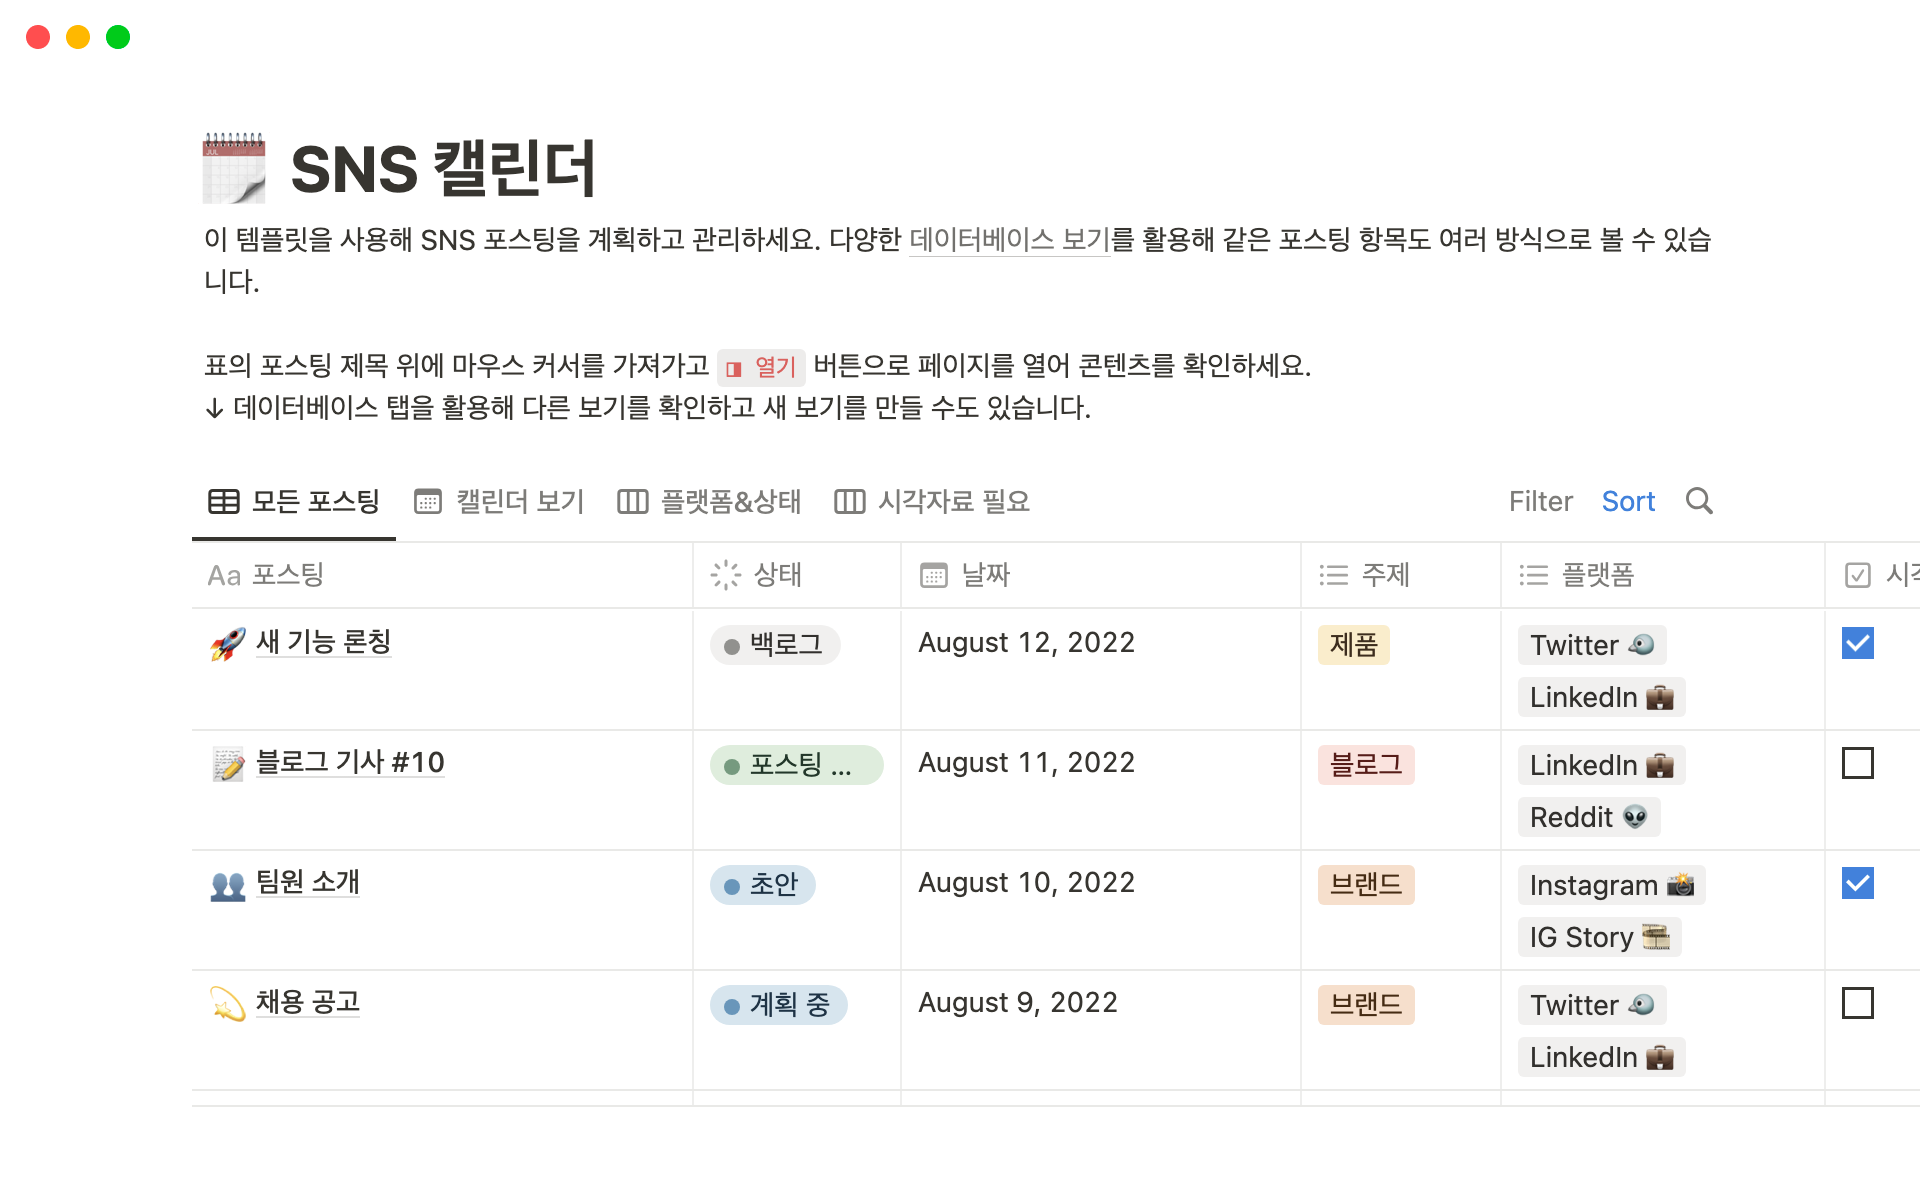This screenshot has width=1920, height=1200.
Task: Click the 주제 column header
Action: (1385, 575)
